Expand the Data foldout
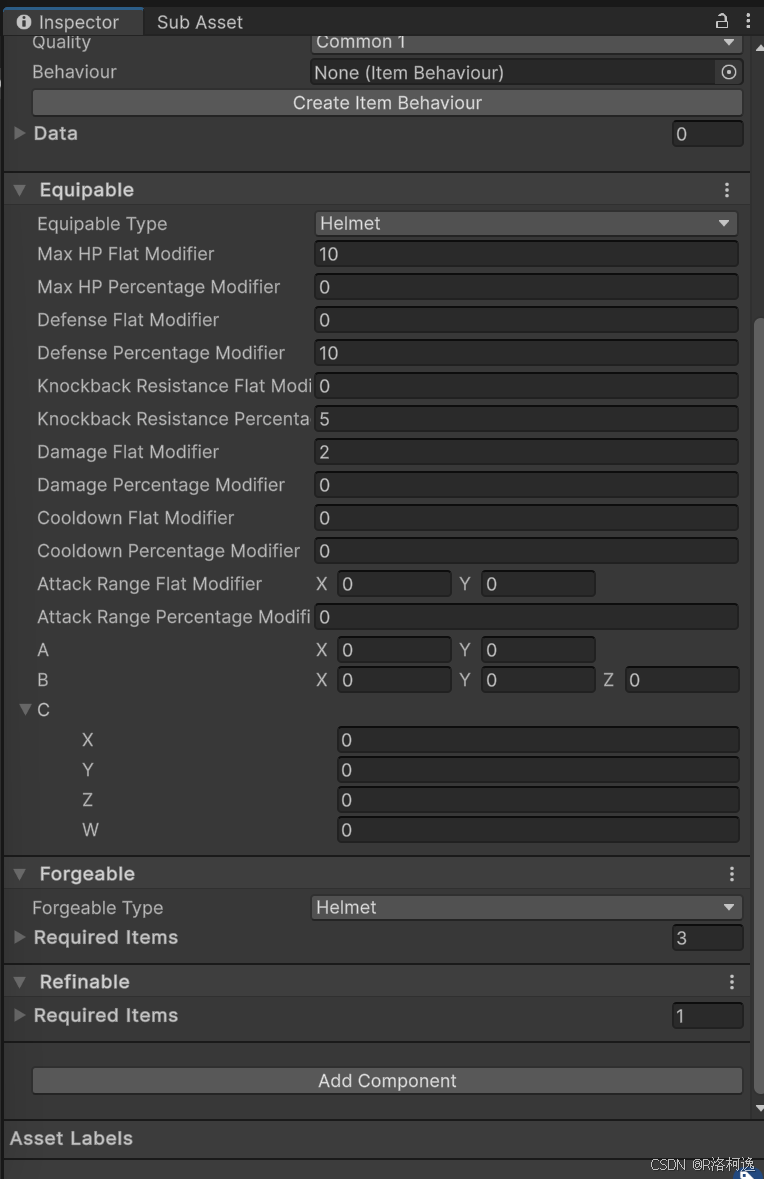This screenshot has height=1179, width=764. coord(18,133)
